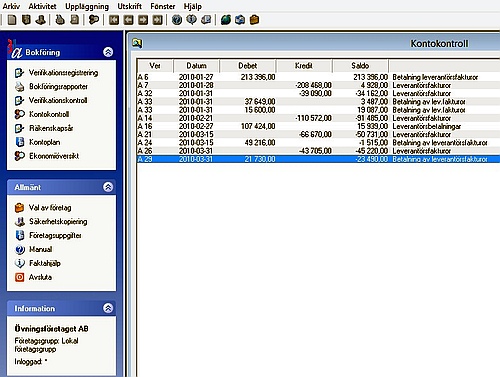Viewport: 500px width, 377px height.
Task: Open Ekonomiöversikt link
Action: [x=54, y=156]
